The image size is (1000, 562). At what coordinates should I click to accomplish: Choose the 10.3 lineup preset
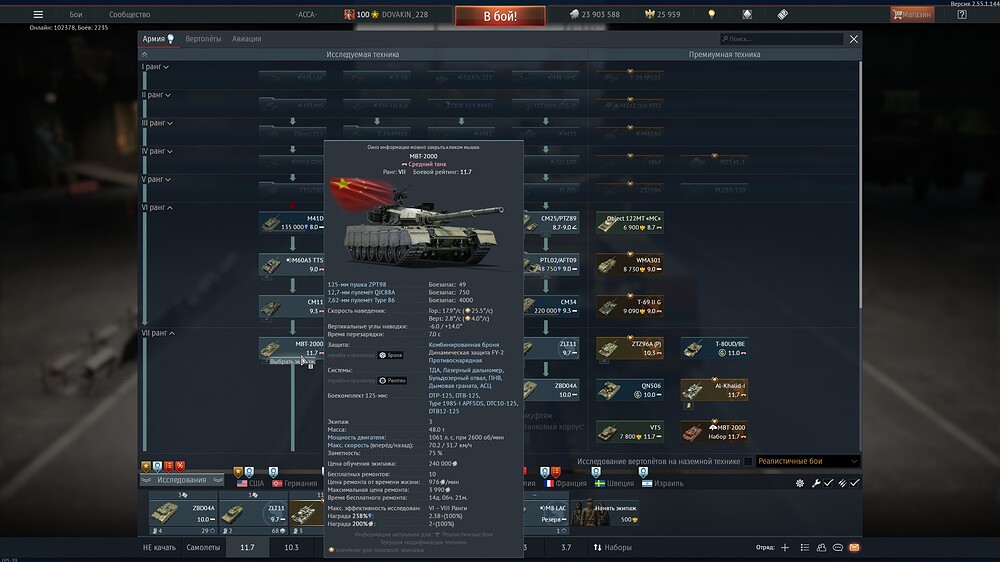(x=291, y=547)
